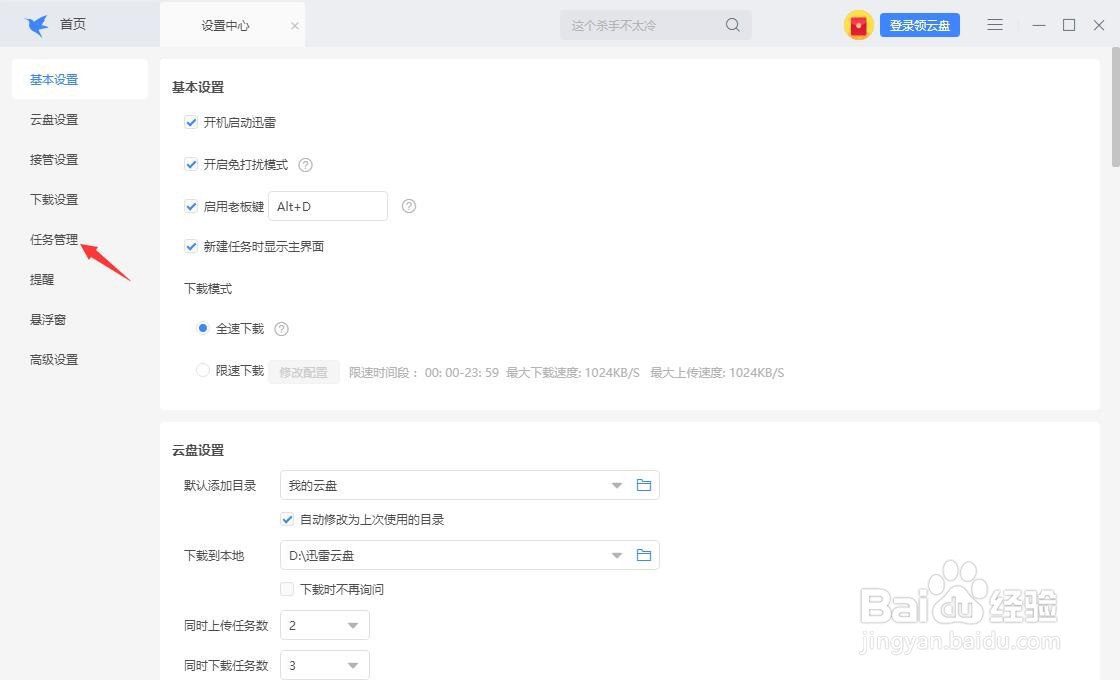Expand 下载到本地 path dropdown arrow
Image resolution: width=1120 pixels, height=680 pixels.
point(616,556)
